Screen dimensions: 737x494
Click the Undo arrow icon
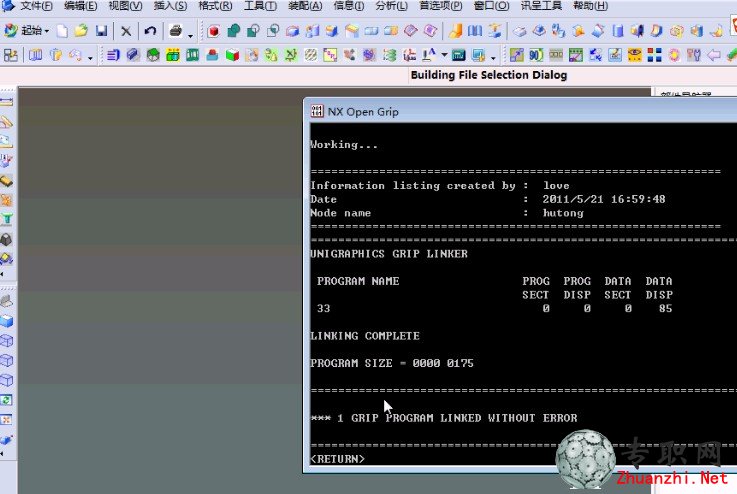pos(150,31)
